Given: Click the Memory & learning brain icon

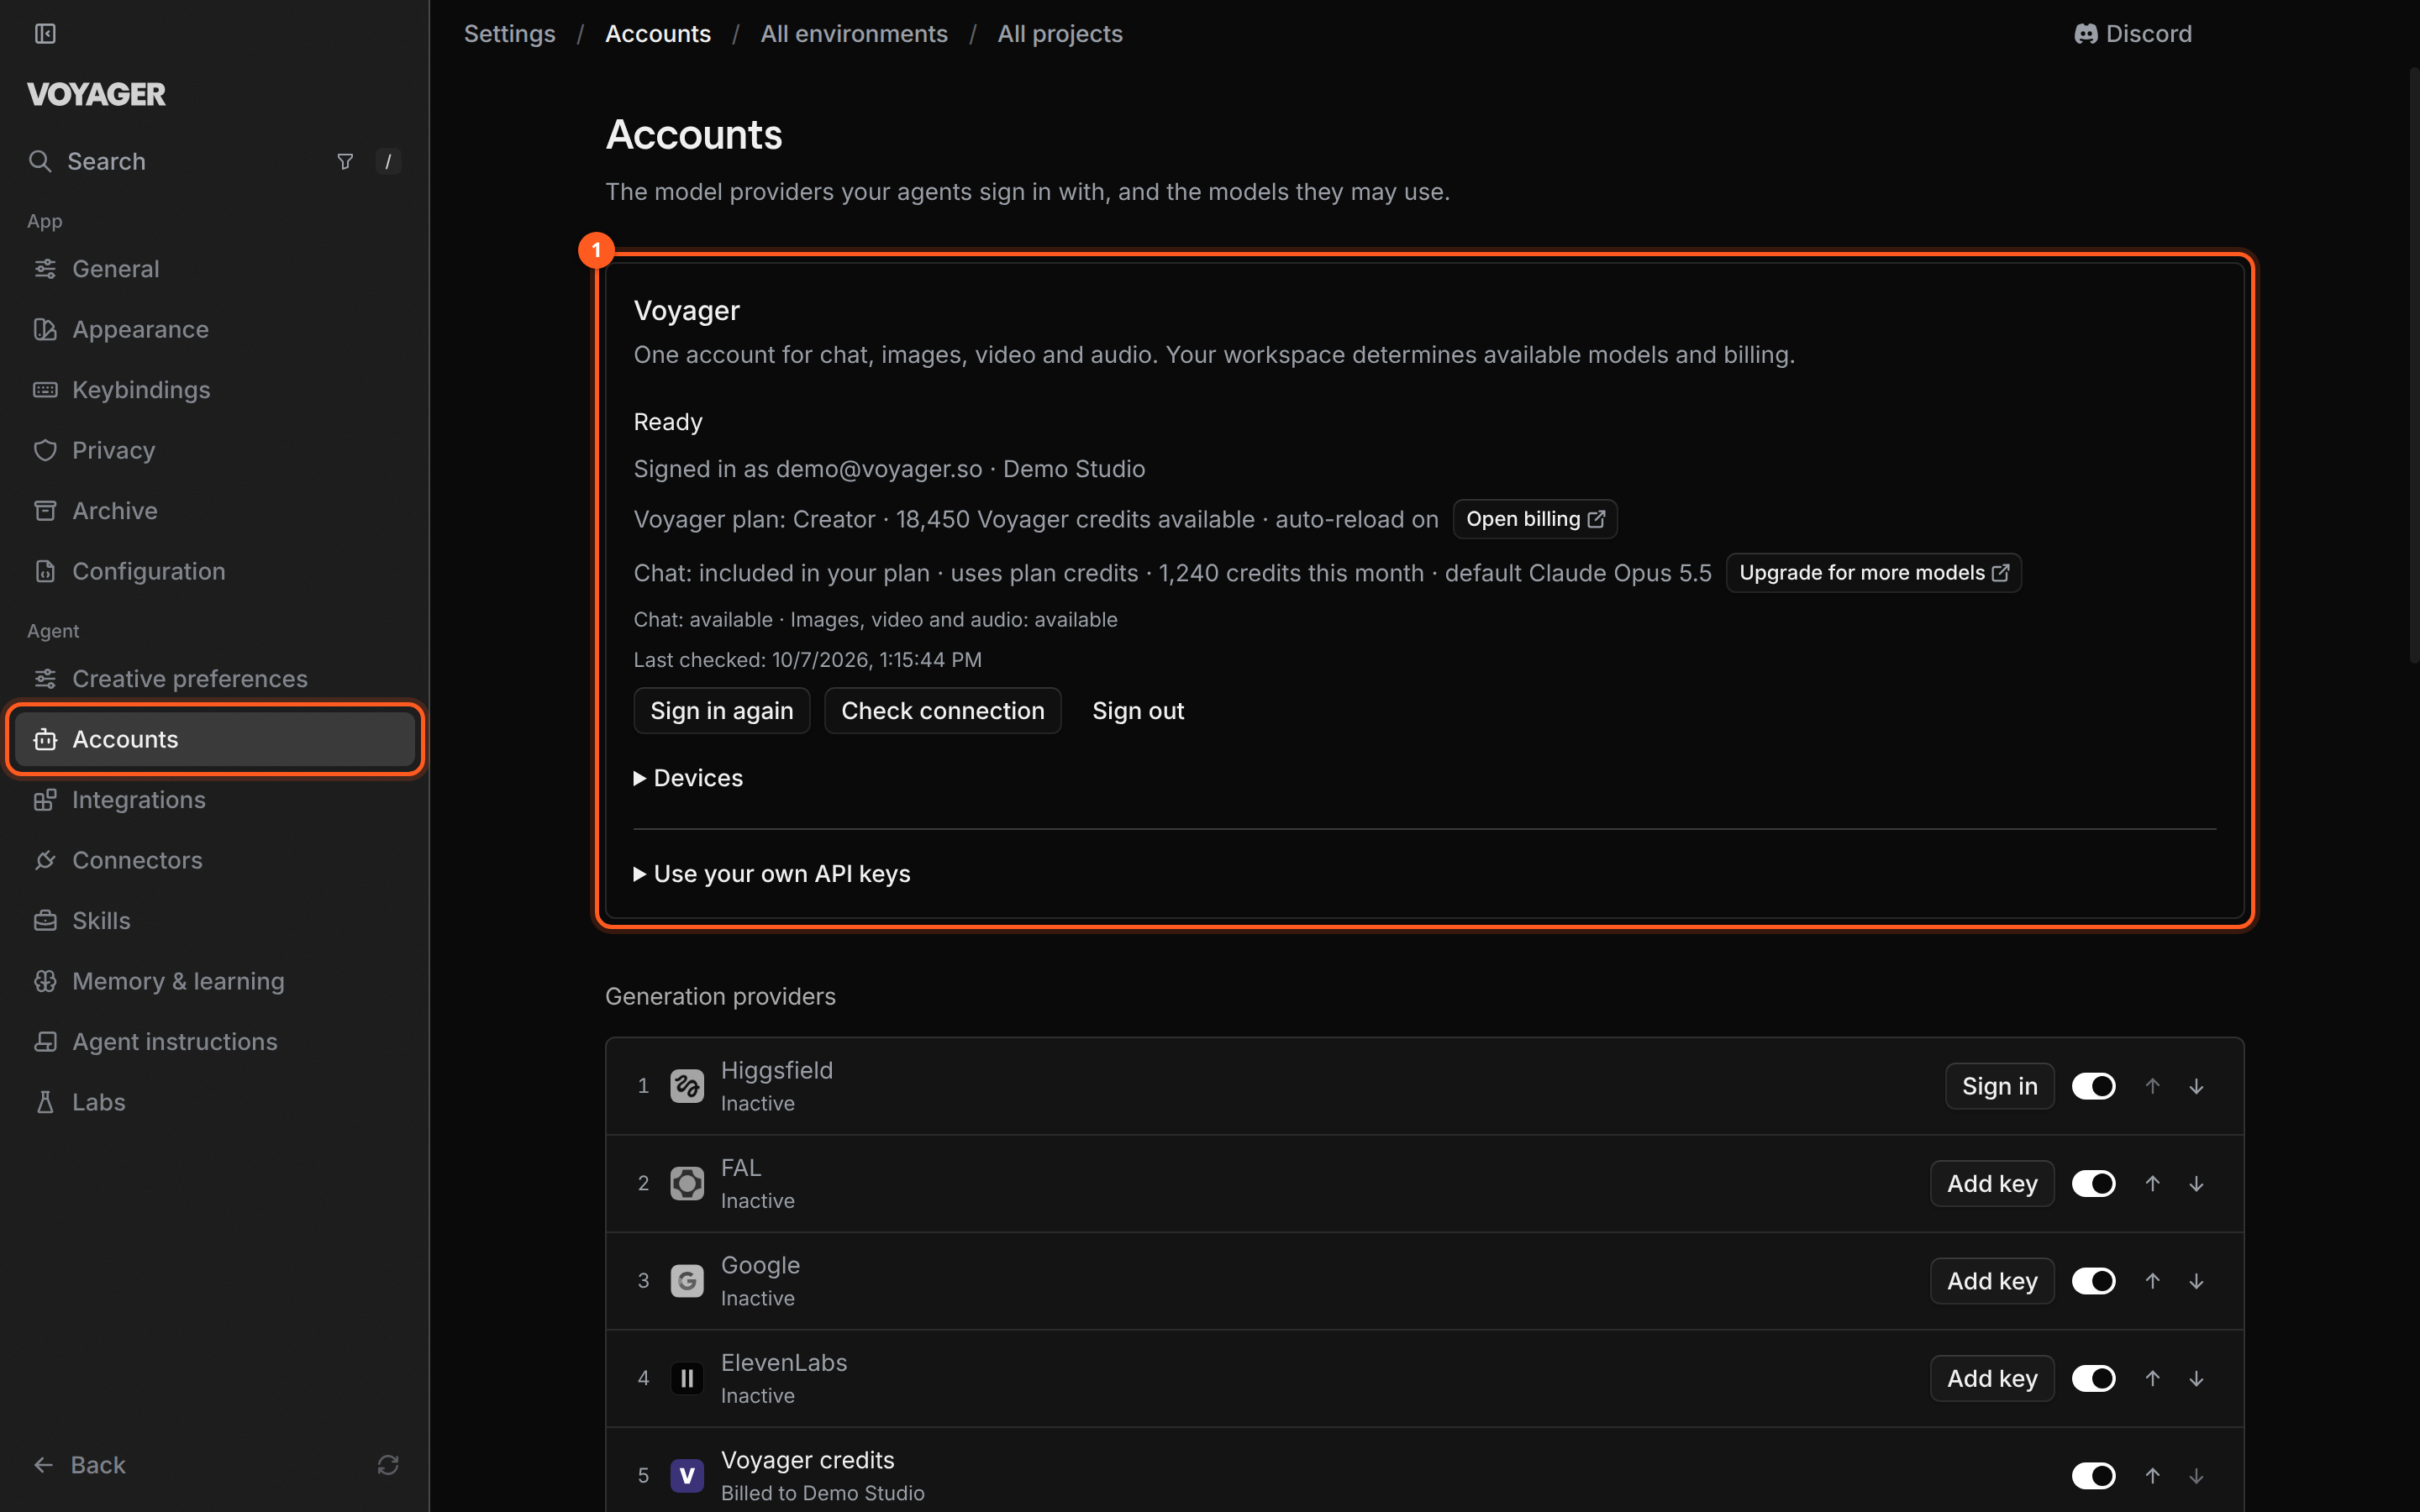Looking at the screenshot, I should click(x=45, y=981).
